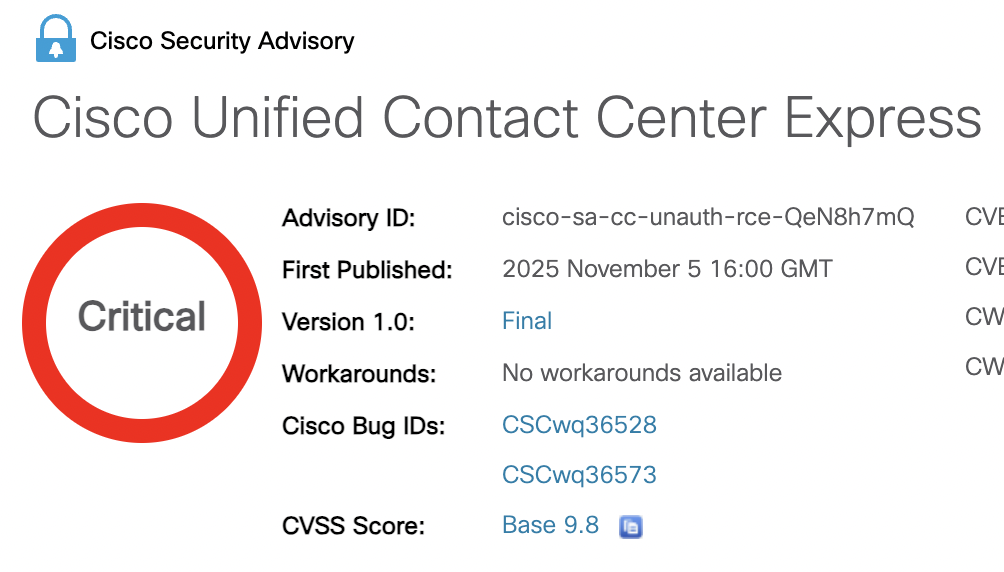Click the Base 9.8 CVSS score link

550,525
